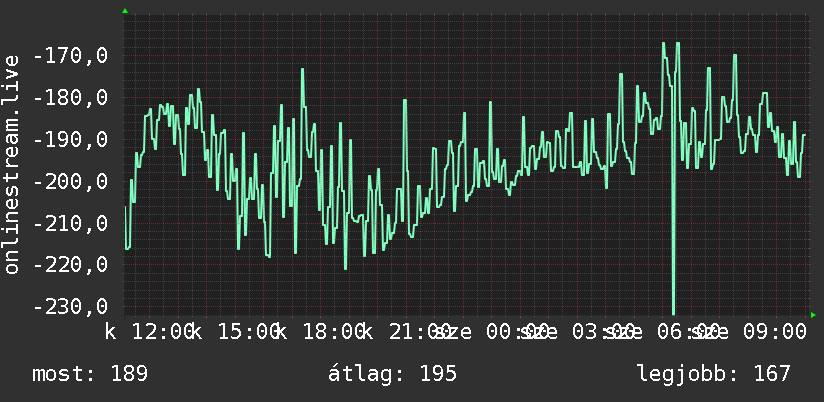Click the -200,0 y-axis label
The image size is (824, 402).
[70, 181]
